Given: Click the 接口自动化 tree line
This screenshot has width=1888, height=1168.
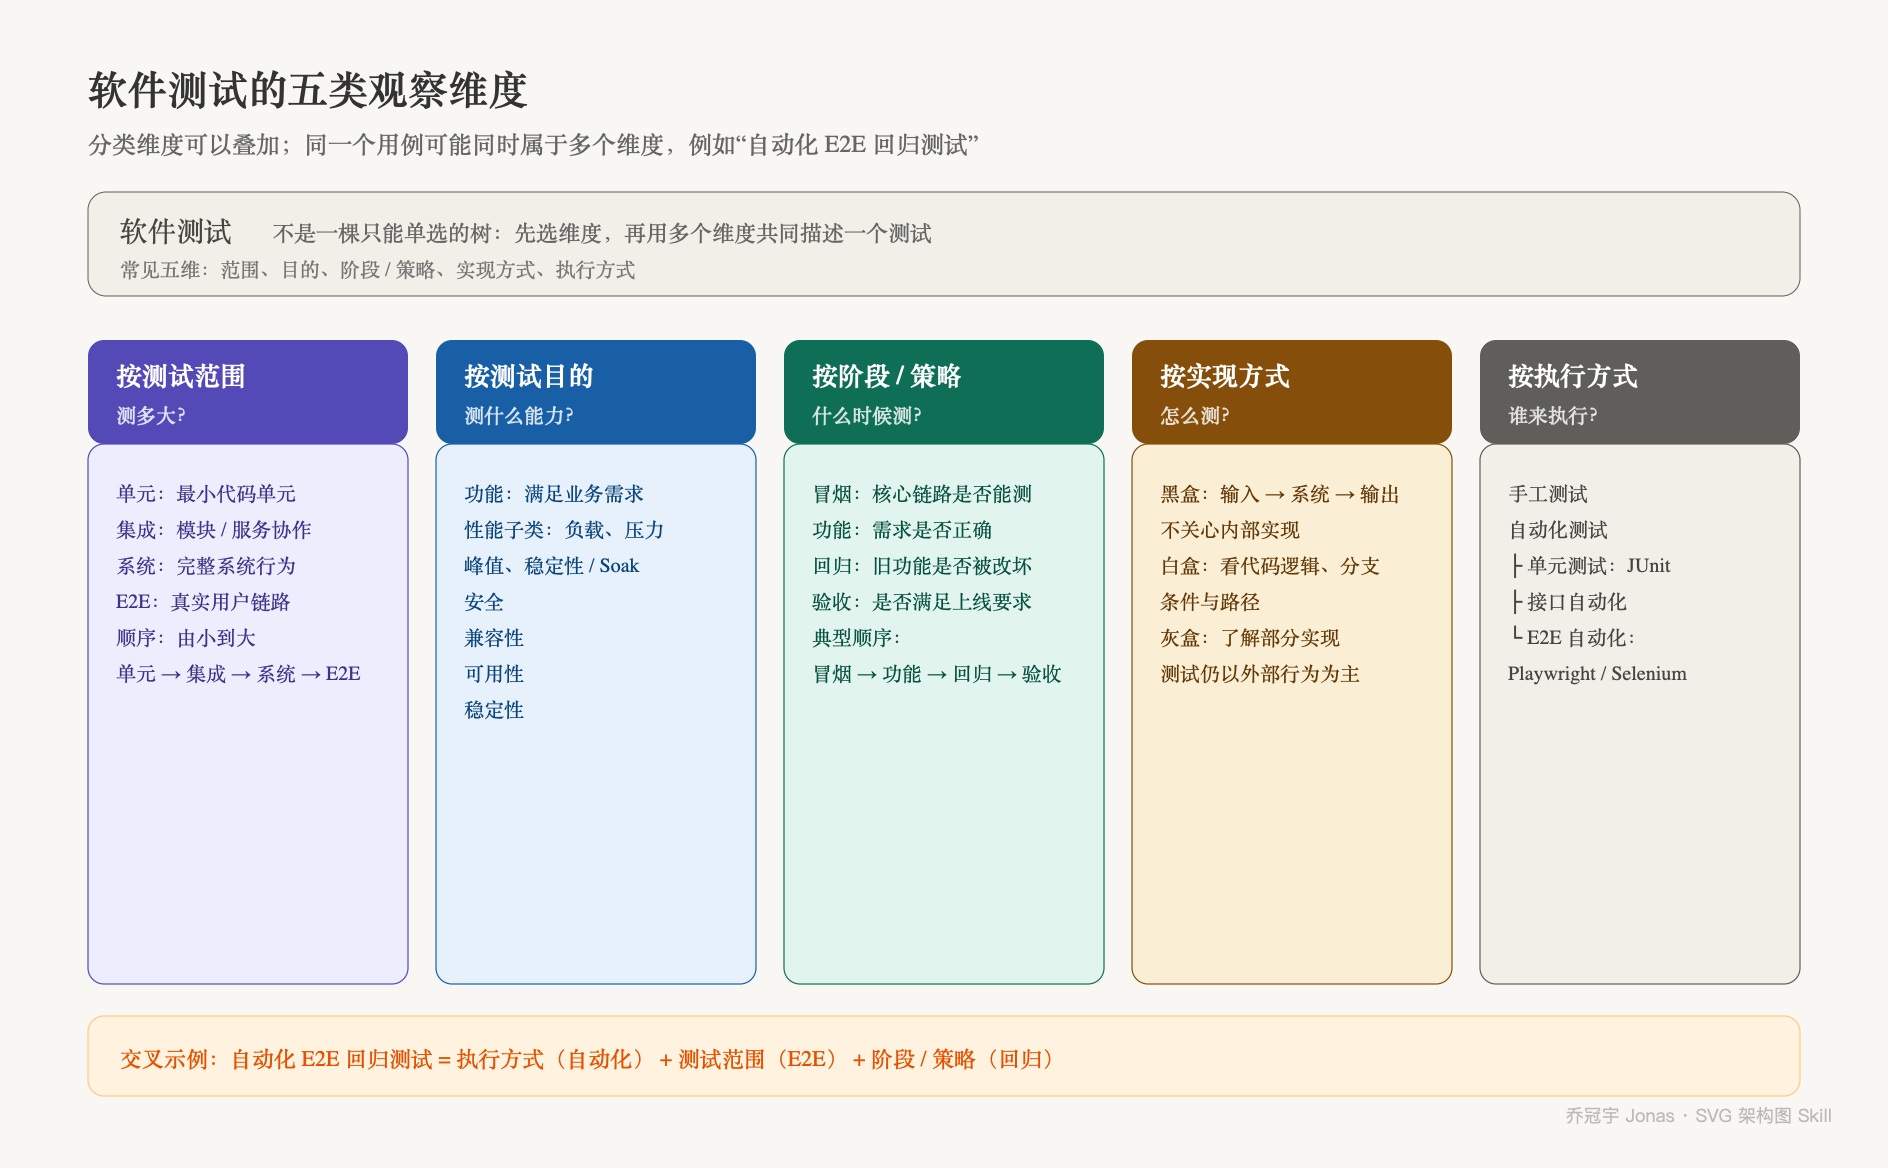Looking at the screenshot, I should (1568, 602).
